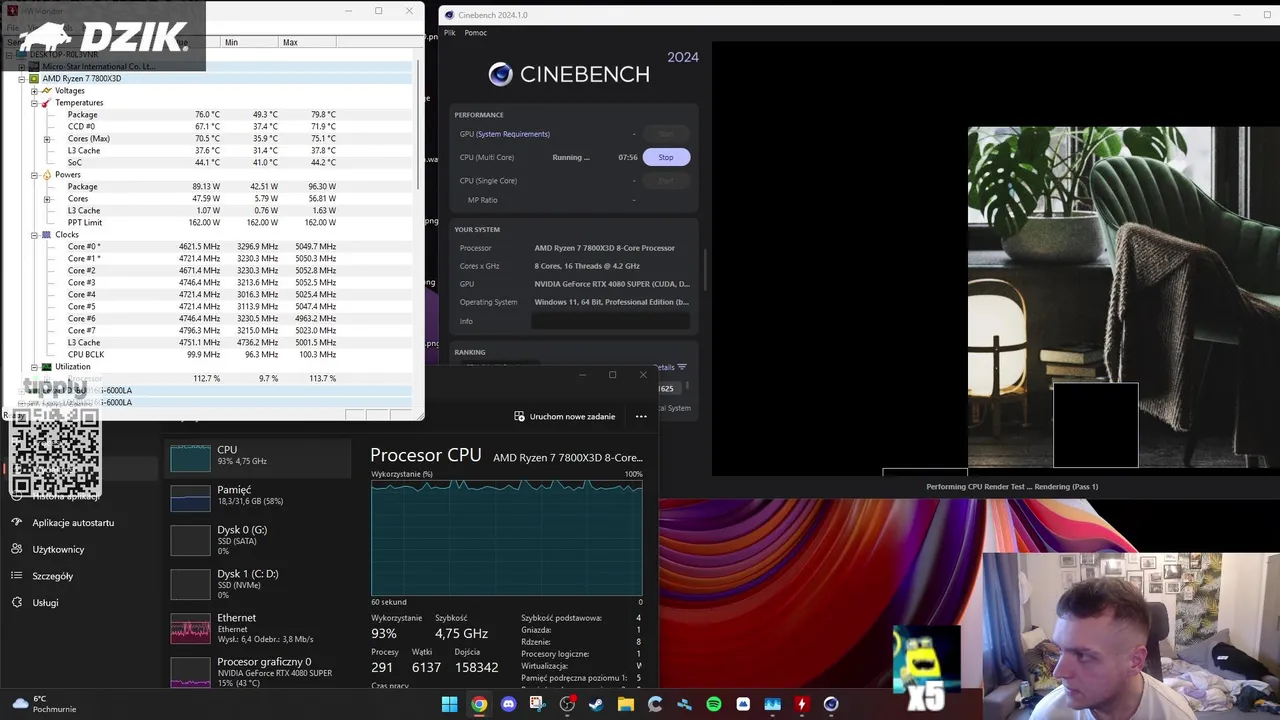Select CPU performance graph entry
The image size is (1280, 720).
pos(258,458)
